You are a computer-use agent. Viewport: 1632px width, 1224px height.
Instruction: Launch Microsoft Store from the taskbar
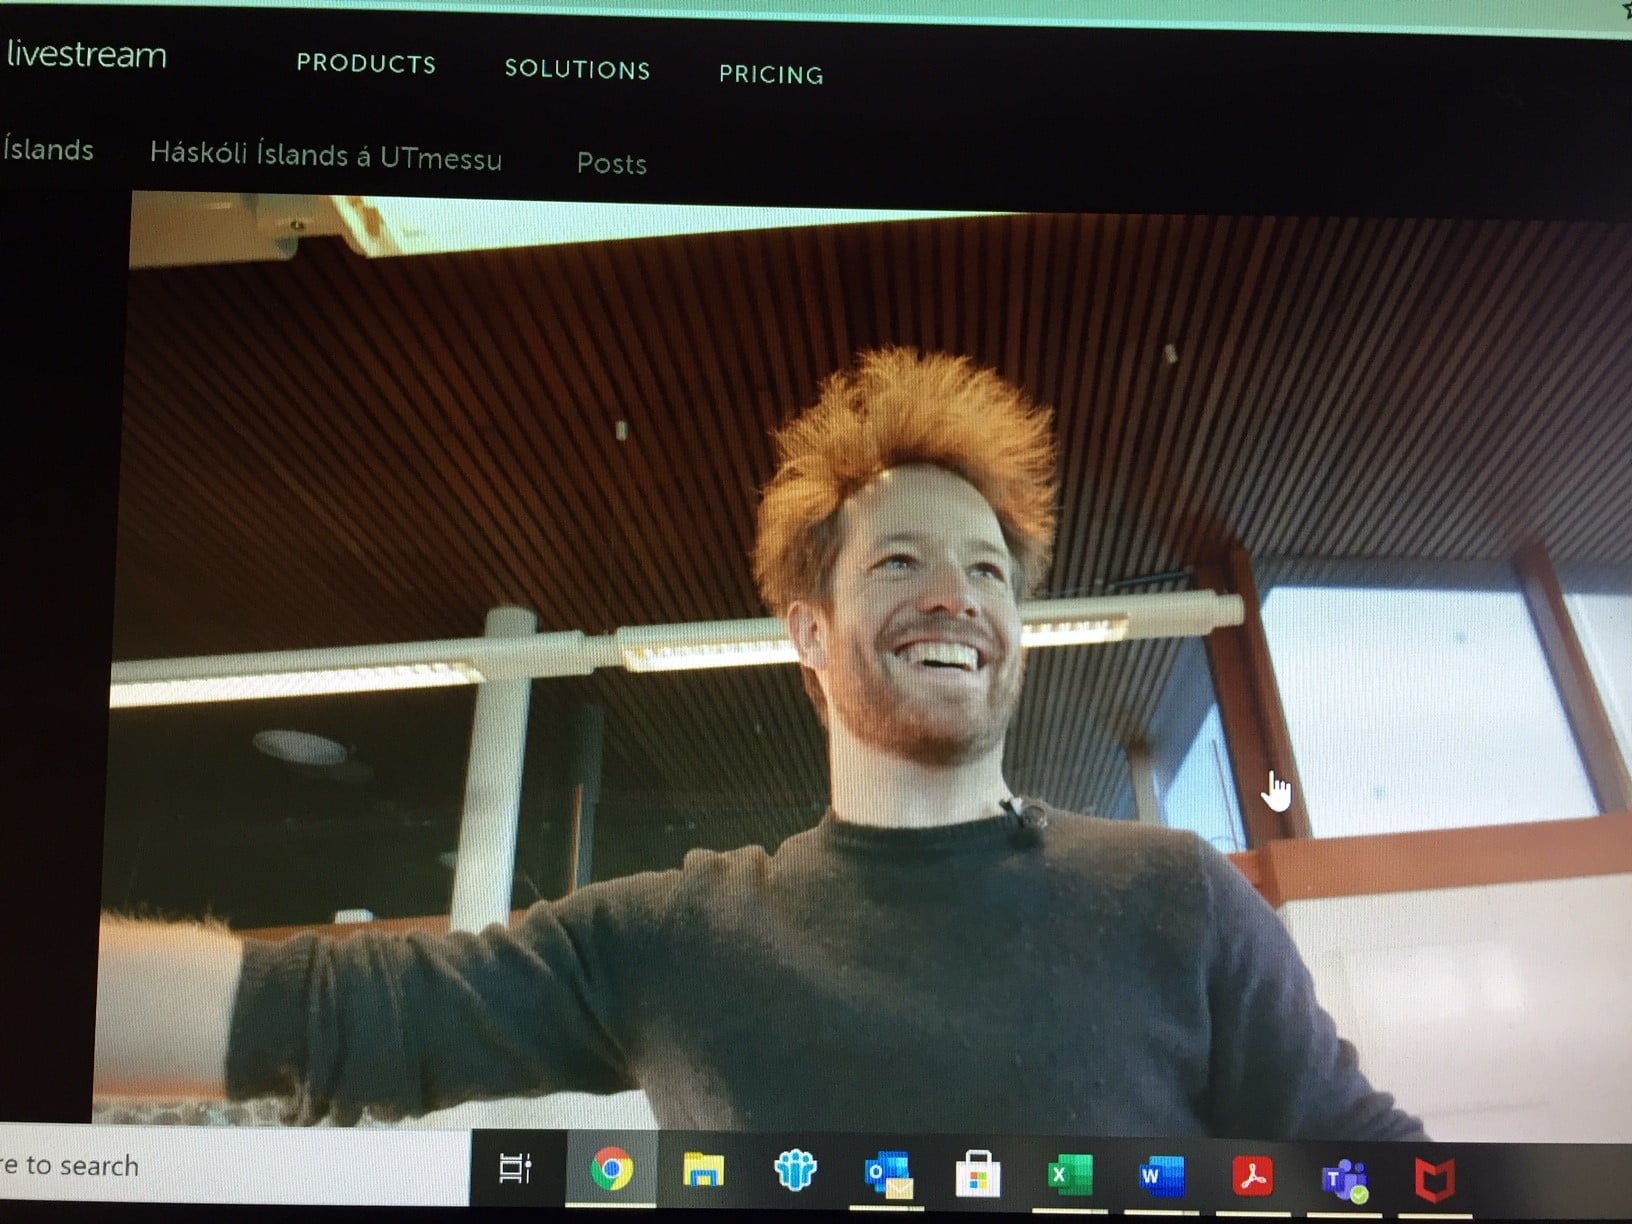tap(978, 1174)
